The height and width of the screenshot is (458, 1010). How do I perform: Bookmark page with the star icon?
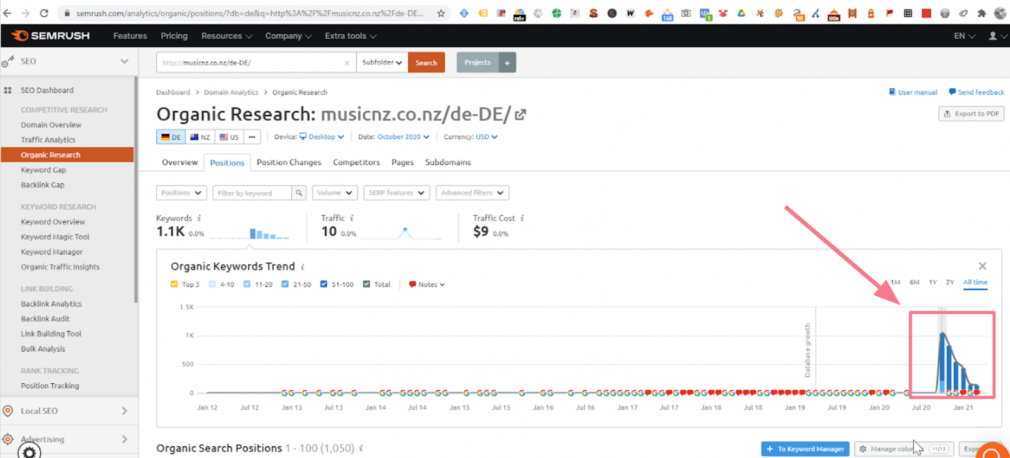click(441, 13)
